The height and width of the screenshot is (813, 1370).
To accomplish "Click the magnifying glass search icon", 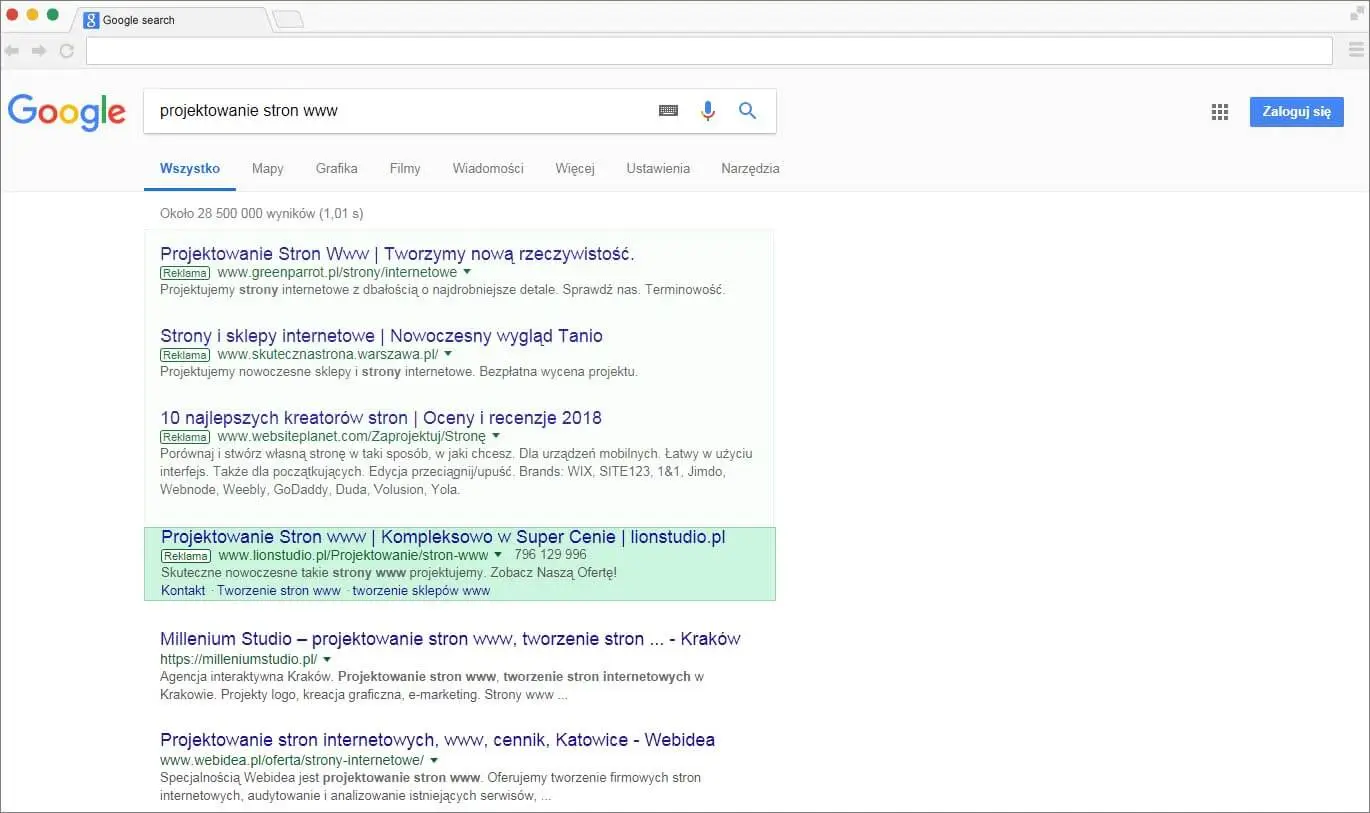I will (x=747, y=110).
